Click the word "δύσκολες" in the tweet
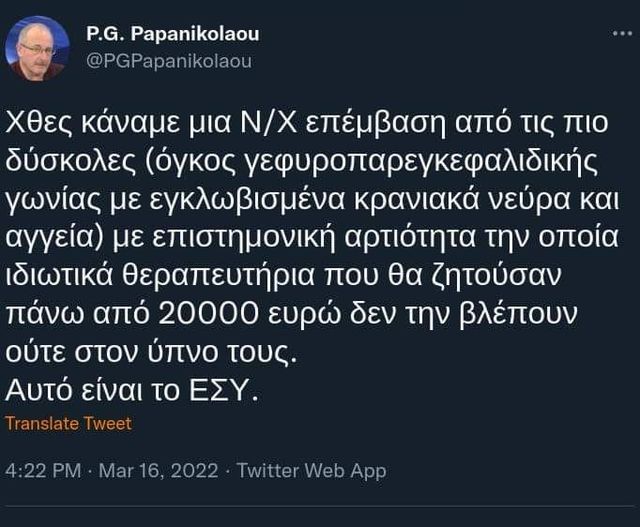The height and width of the screenshot is (527, 640). [x=67, y=158]
